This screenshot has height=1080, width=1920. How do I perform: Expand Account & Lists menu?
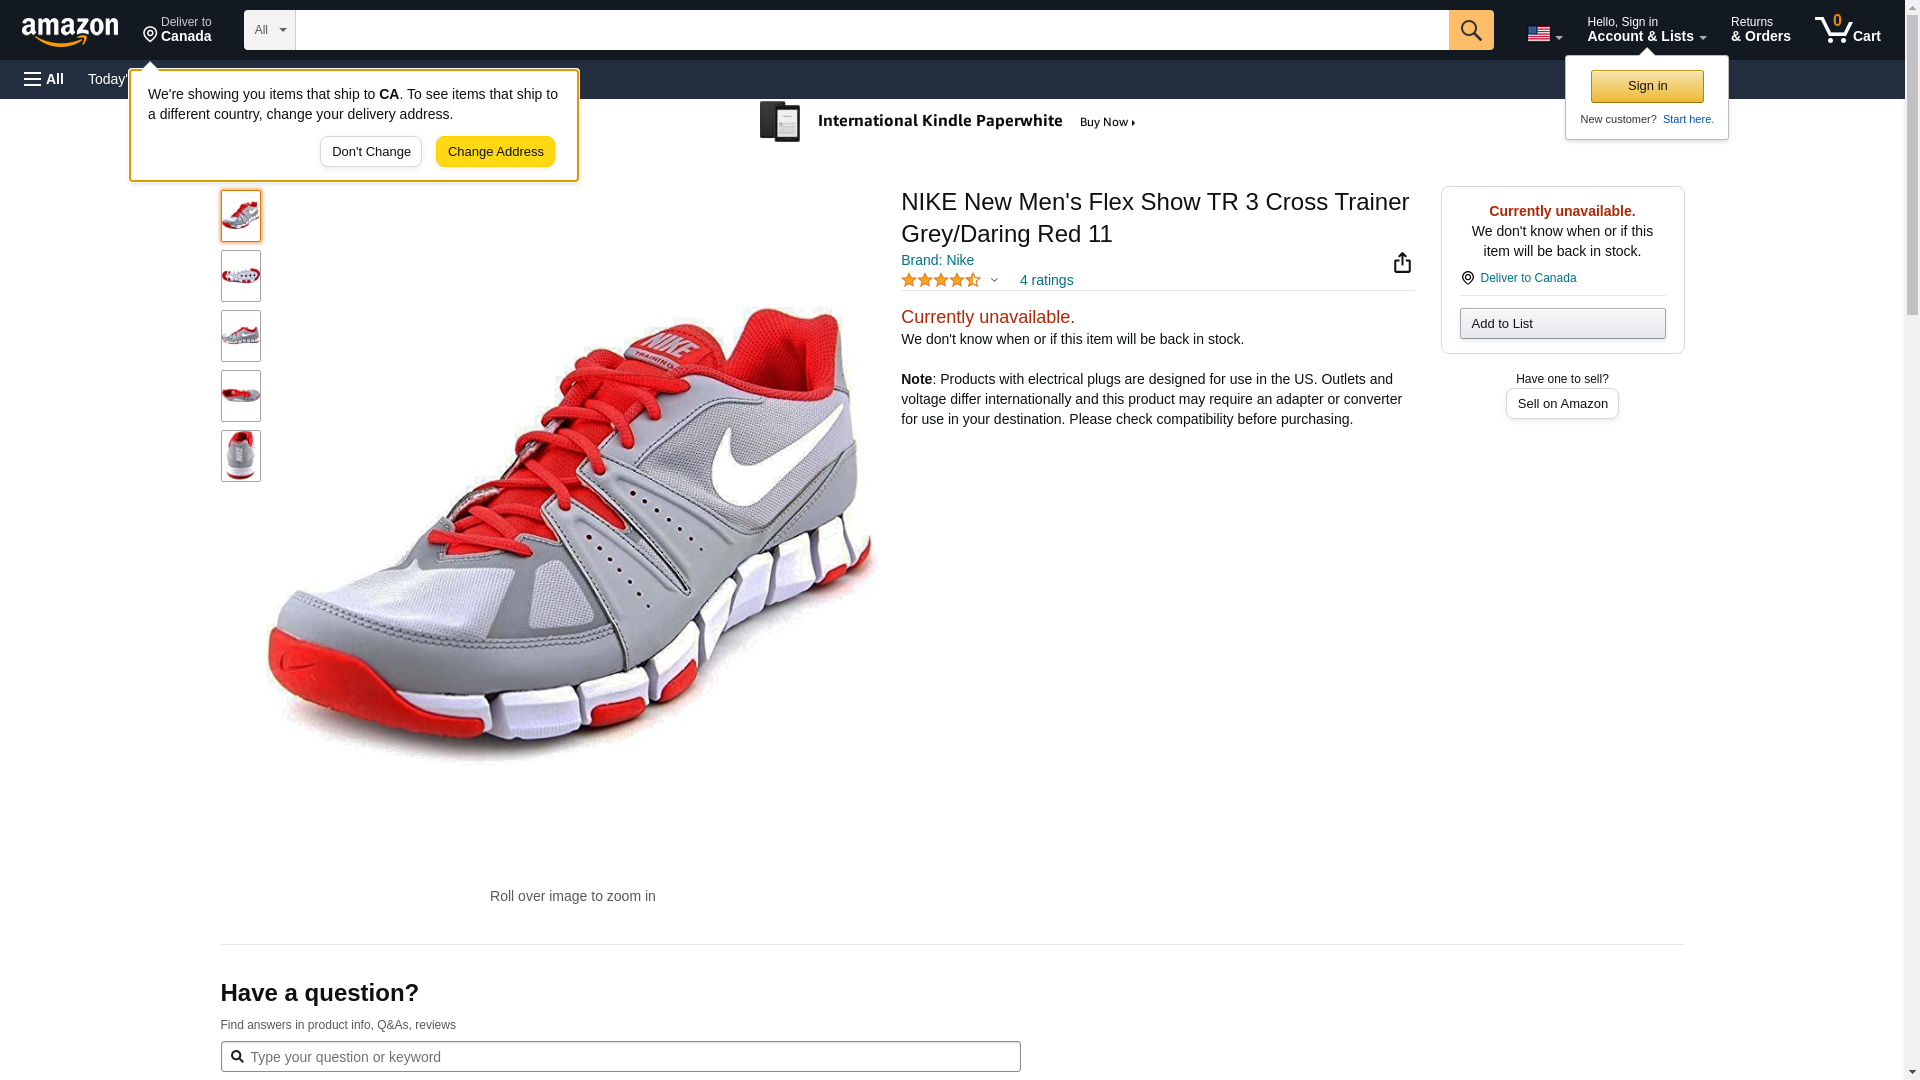tap(1646, 30)
